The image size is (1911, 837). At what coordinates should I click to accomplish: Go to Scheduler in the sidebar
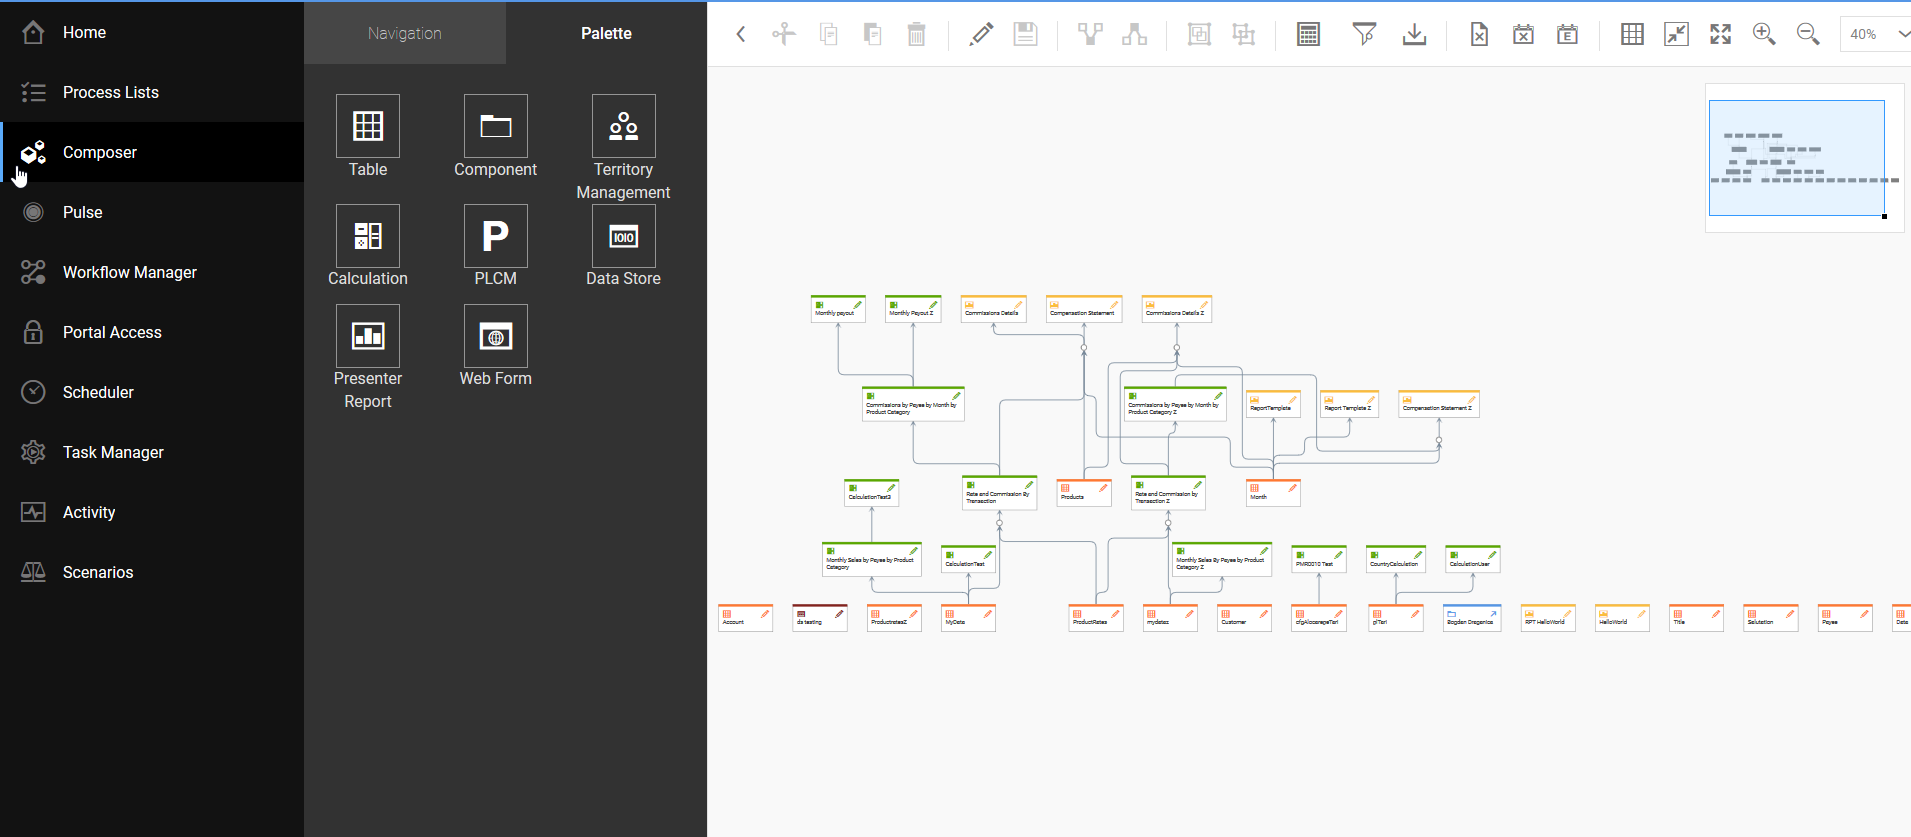[x=98, y=392]
